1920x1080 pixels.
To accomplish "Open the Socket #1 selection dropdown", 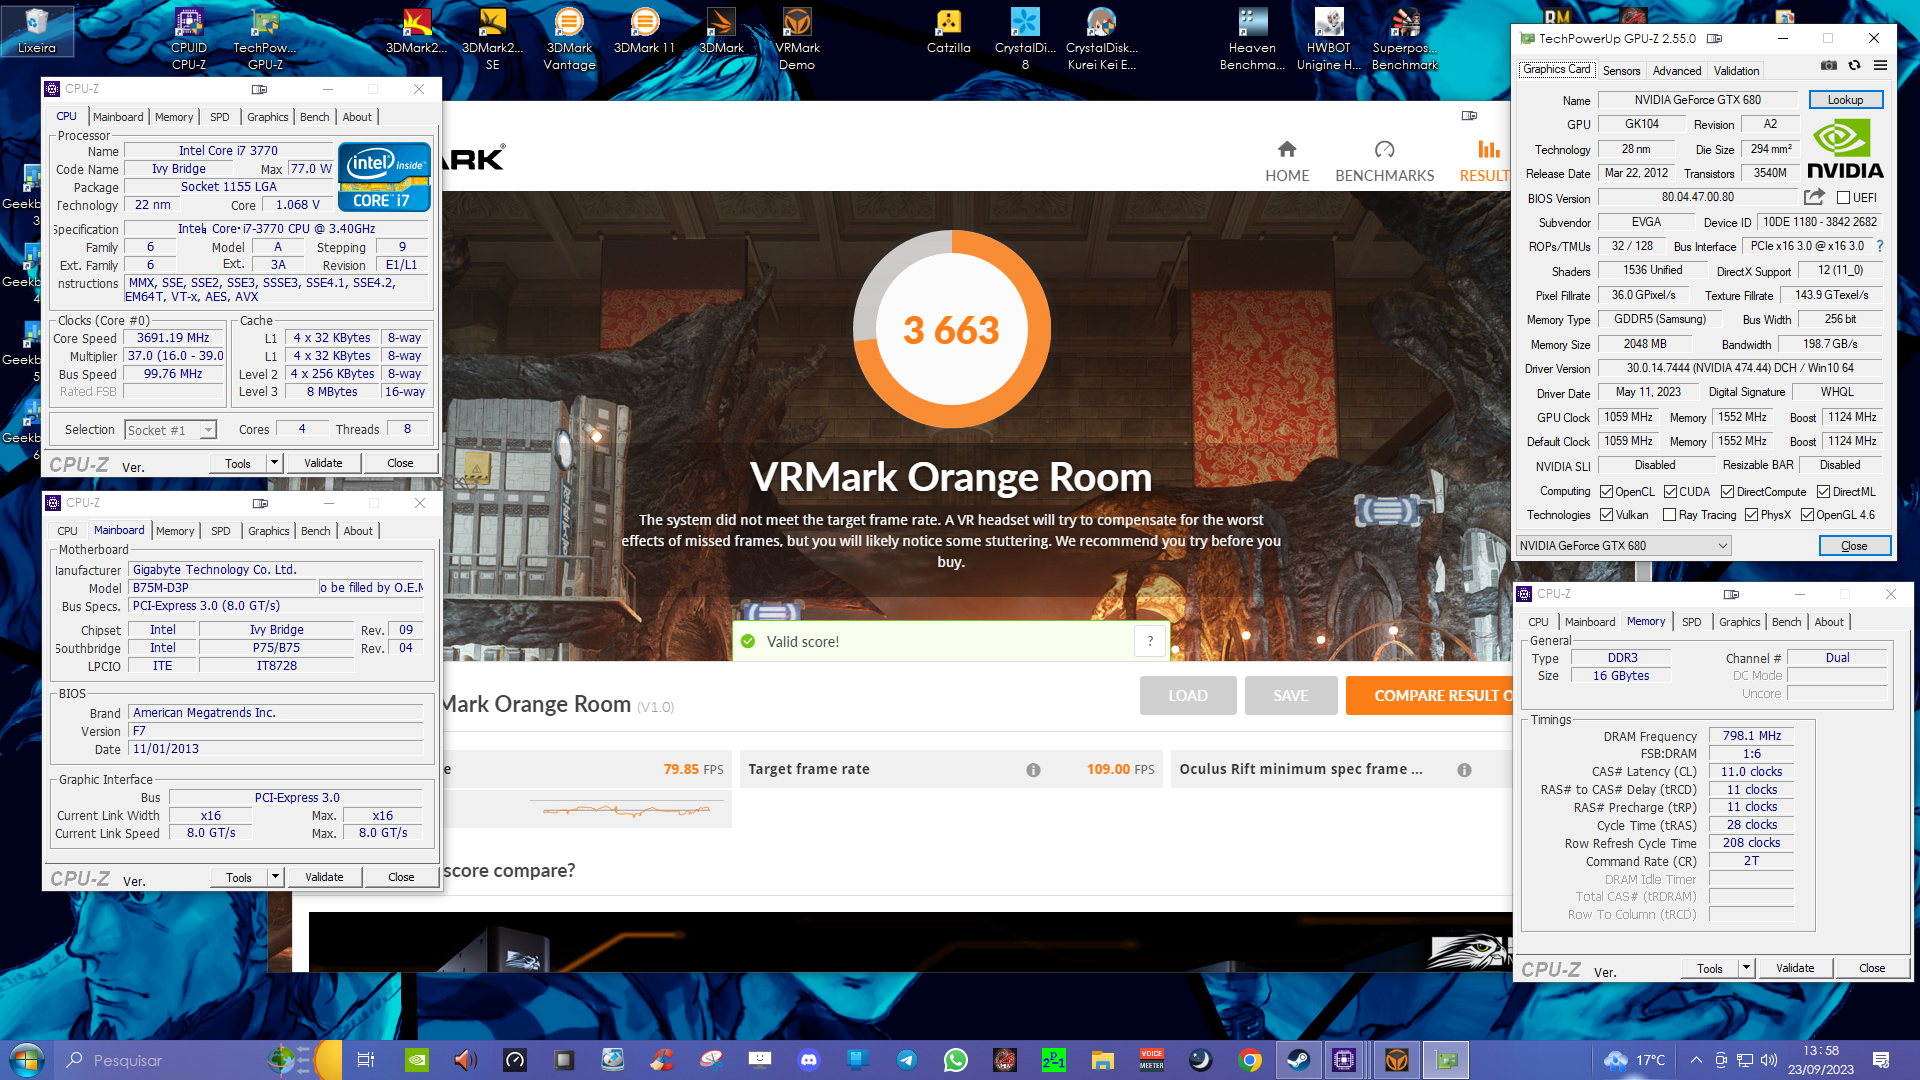I will [171, 430].
